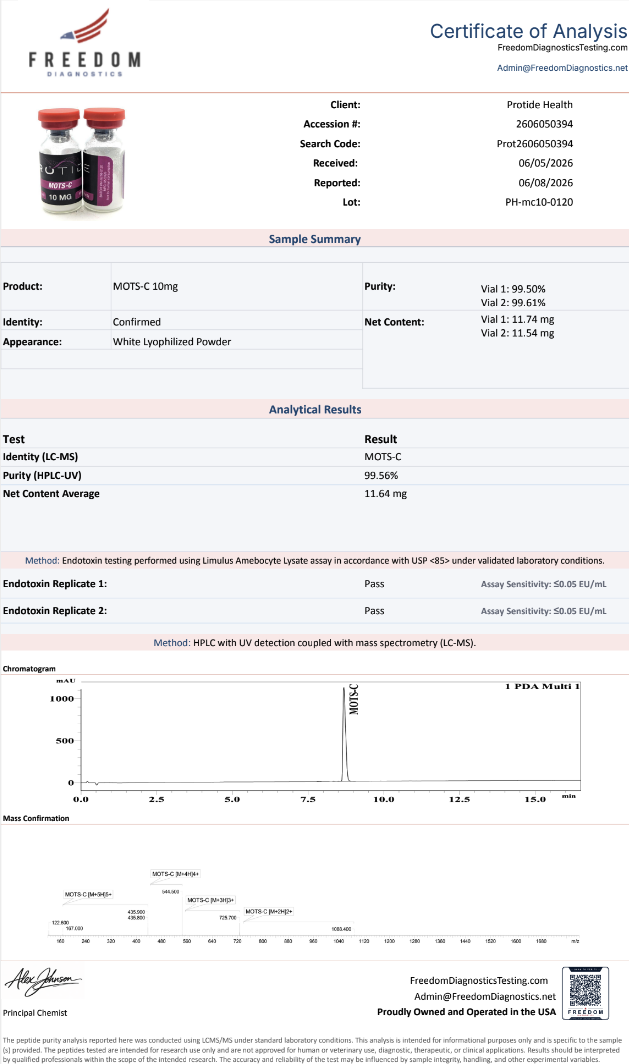Click the Endotoxin Replicate 1 Pass result

(x=374, y=584)
